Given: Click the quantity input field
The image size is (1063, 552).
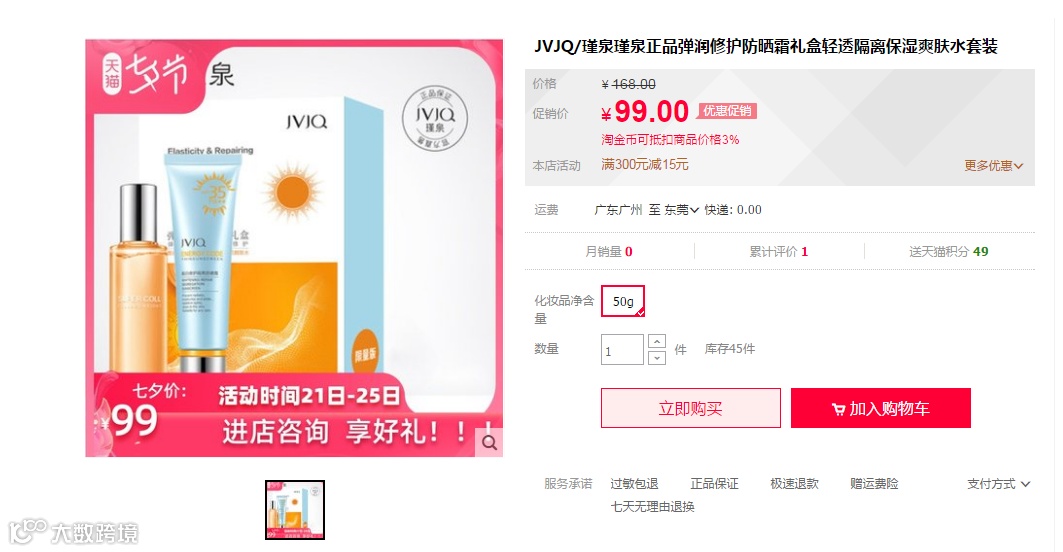Looking at the screenshot, I should (622, 350).
